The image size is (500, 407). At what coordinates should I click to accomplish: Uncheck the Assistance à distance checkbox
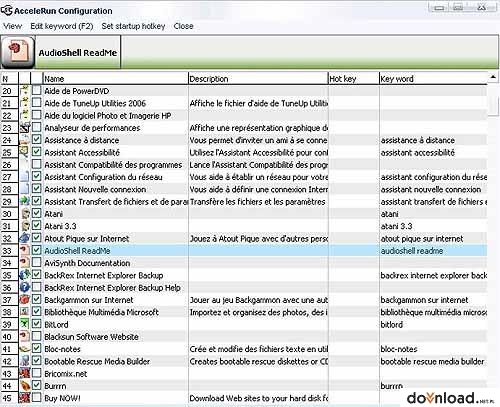coord(36,139)
